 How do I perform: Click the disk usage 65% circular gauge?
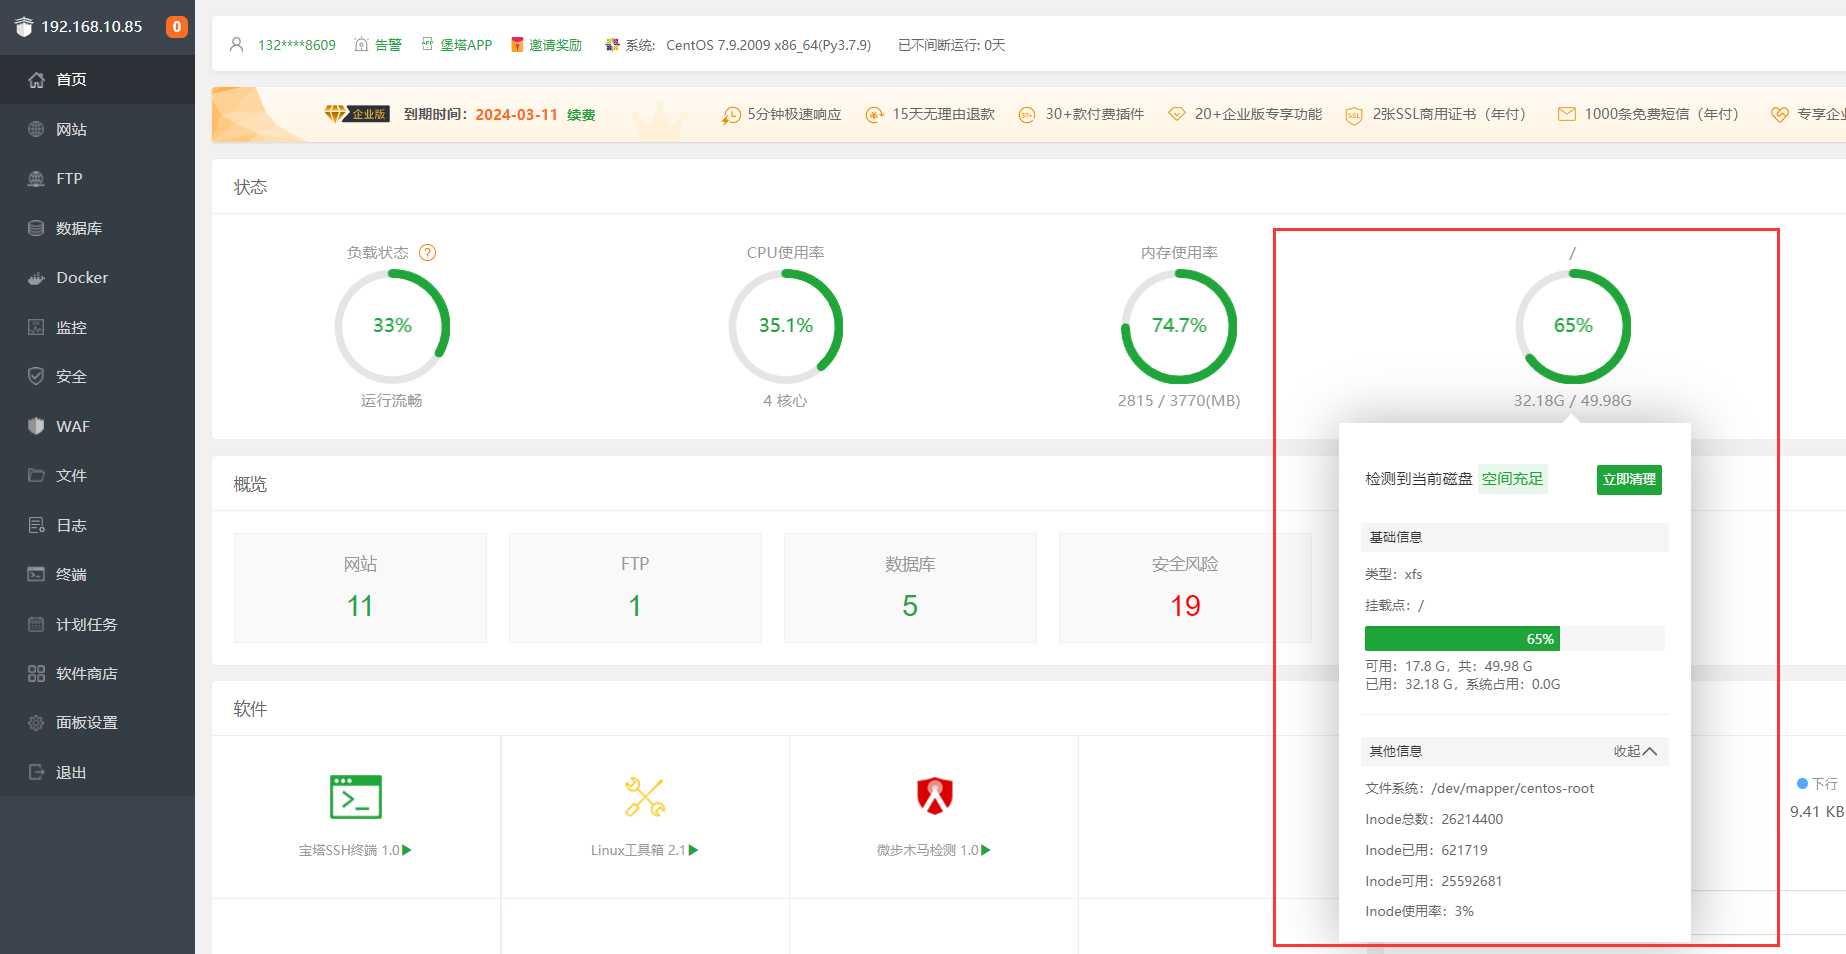(x=1573, y=326)
